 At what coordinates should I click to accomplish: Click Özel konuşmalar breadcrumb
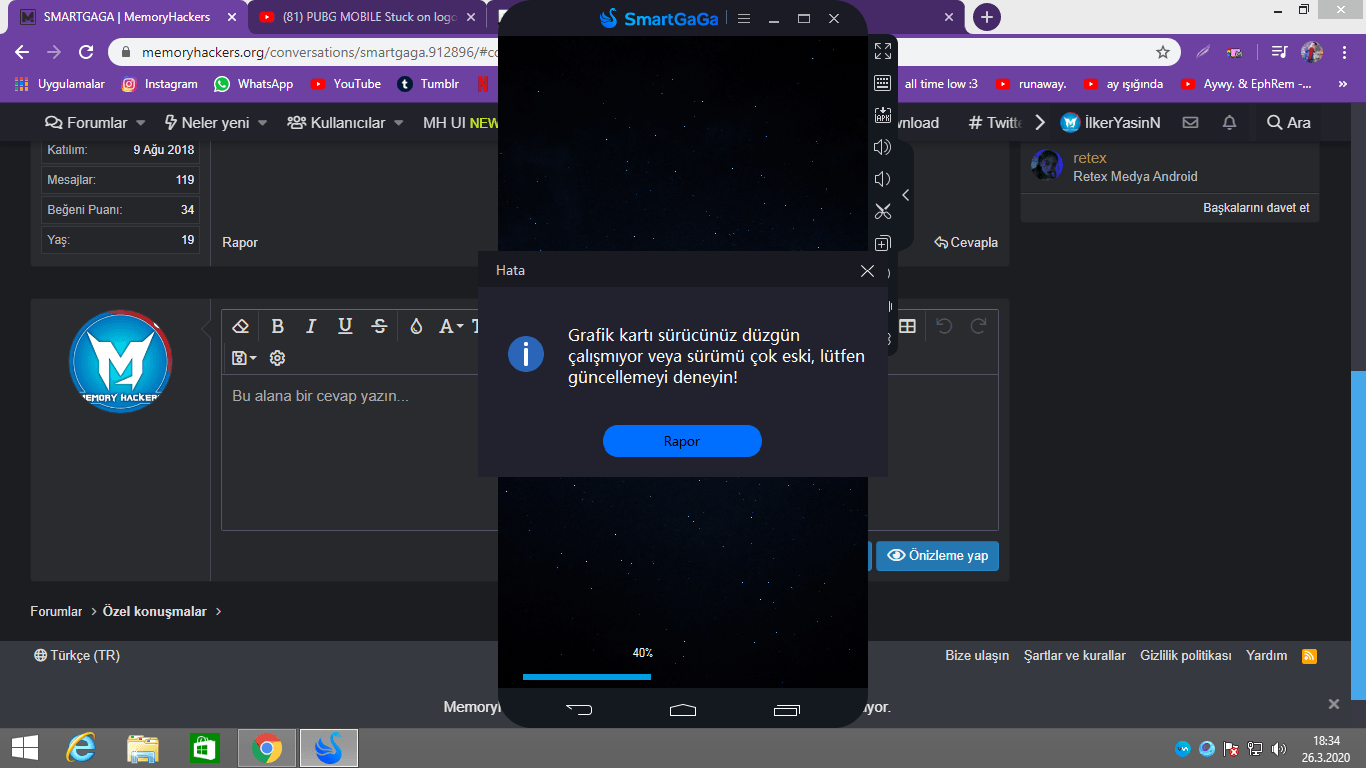(x=155, y=611)
